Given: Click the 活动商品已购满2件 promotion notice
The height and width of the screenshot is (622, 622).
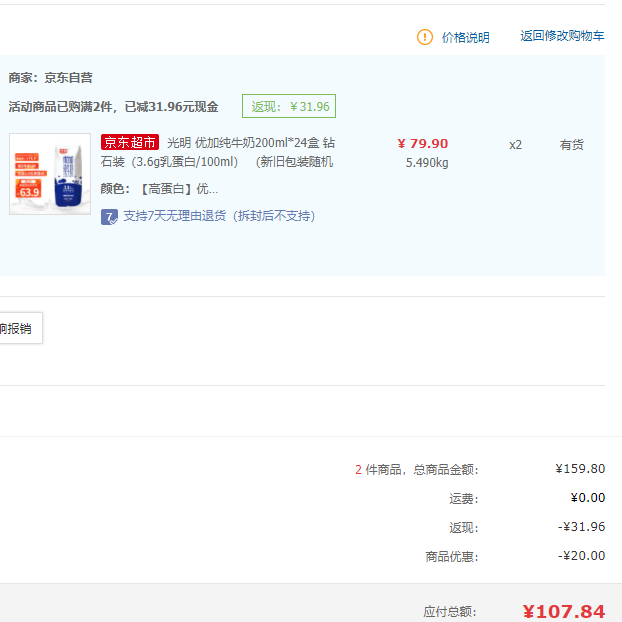Looking at the screenshot, I should [113, 106].
